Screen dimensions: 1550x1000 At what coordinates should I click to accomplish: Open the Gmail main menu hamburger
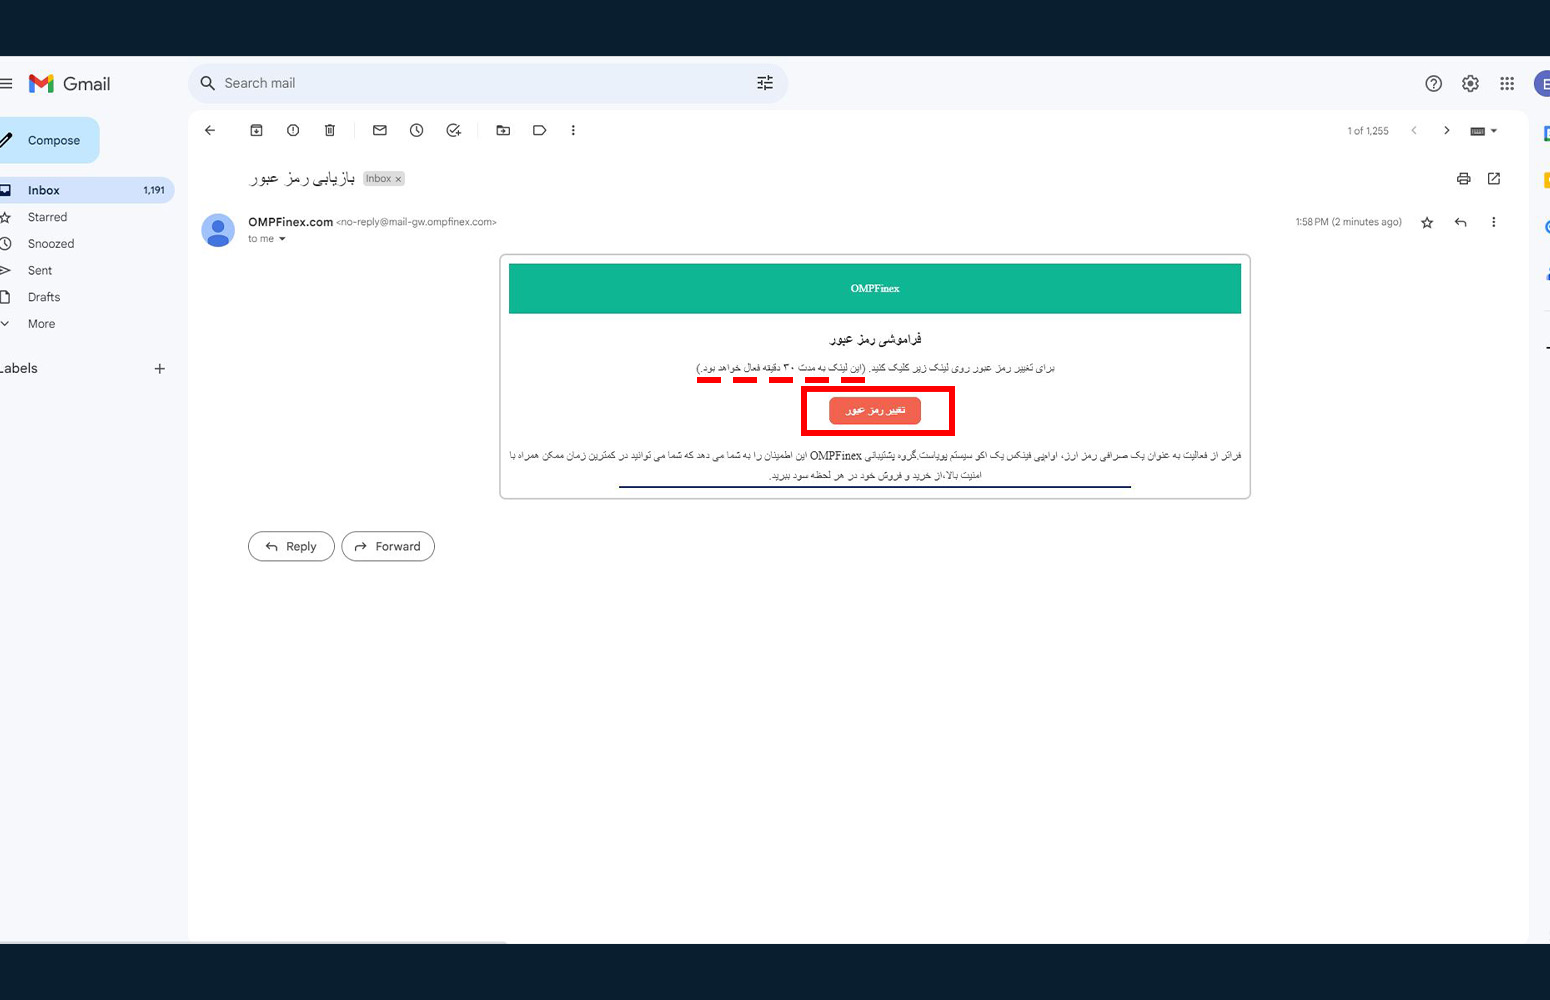click(6, 84)
